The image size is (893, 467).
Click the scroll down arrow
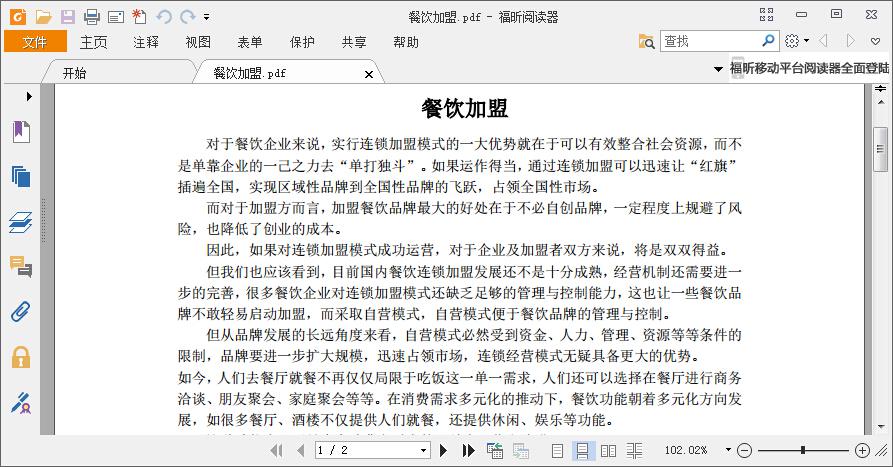pos(880,426)
